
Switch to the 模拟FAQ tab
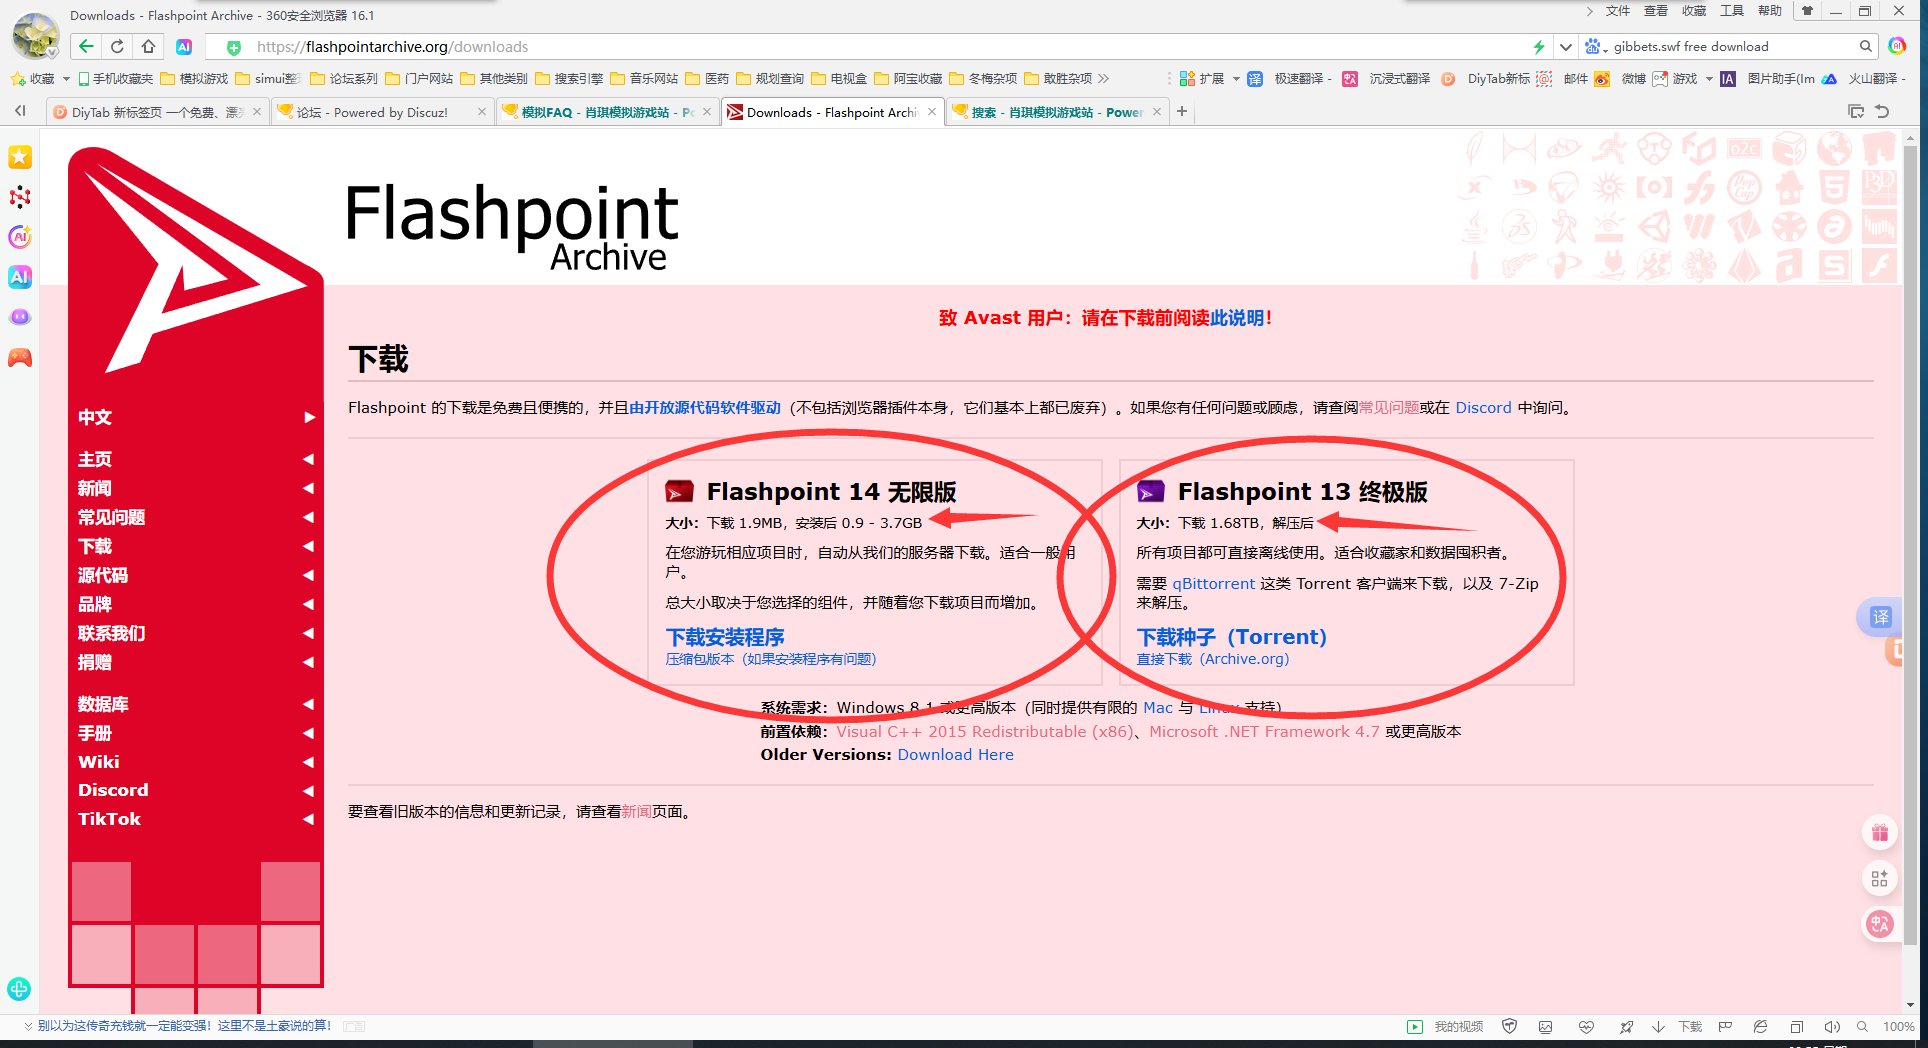click(607, 112)
